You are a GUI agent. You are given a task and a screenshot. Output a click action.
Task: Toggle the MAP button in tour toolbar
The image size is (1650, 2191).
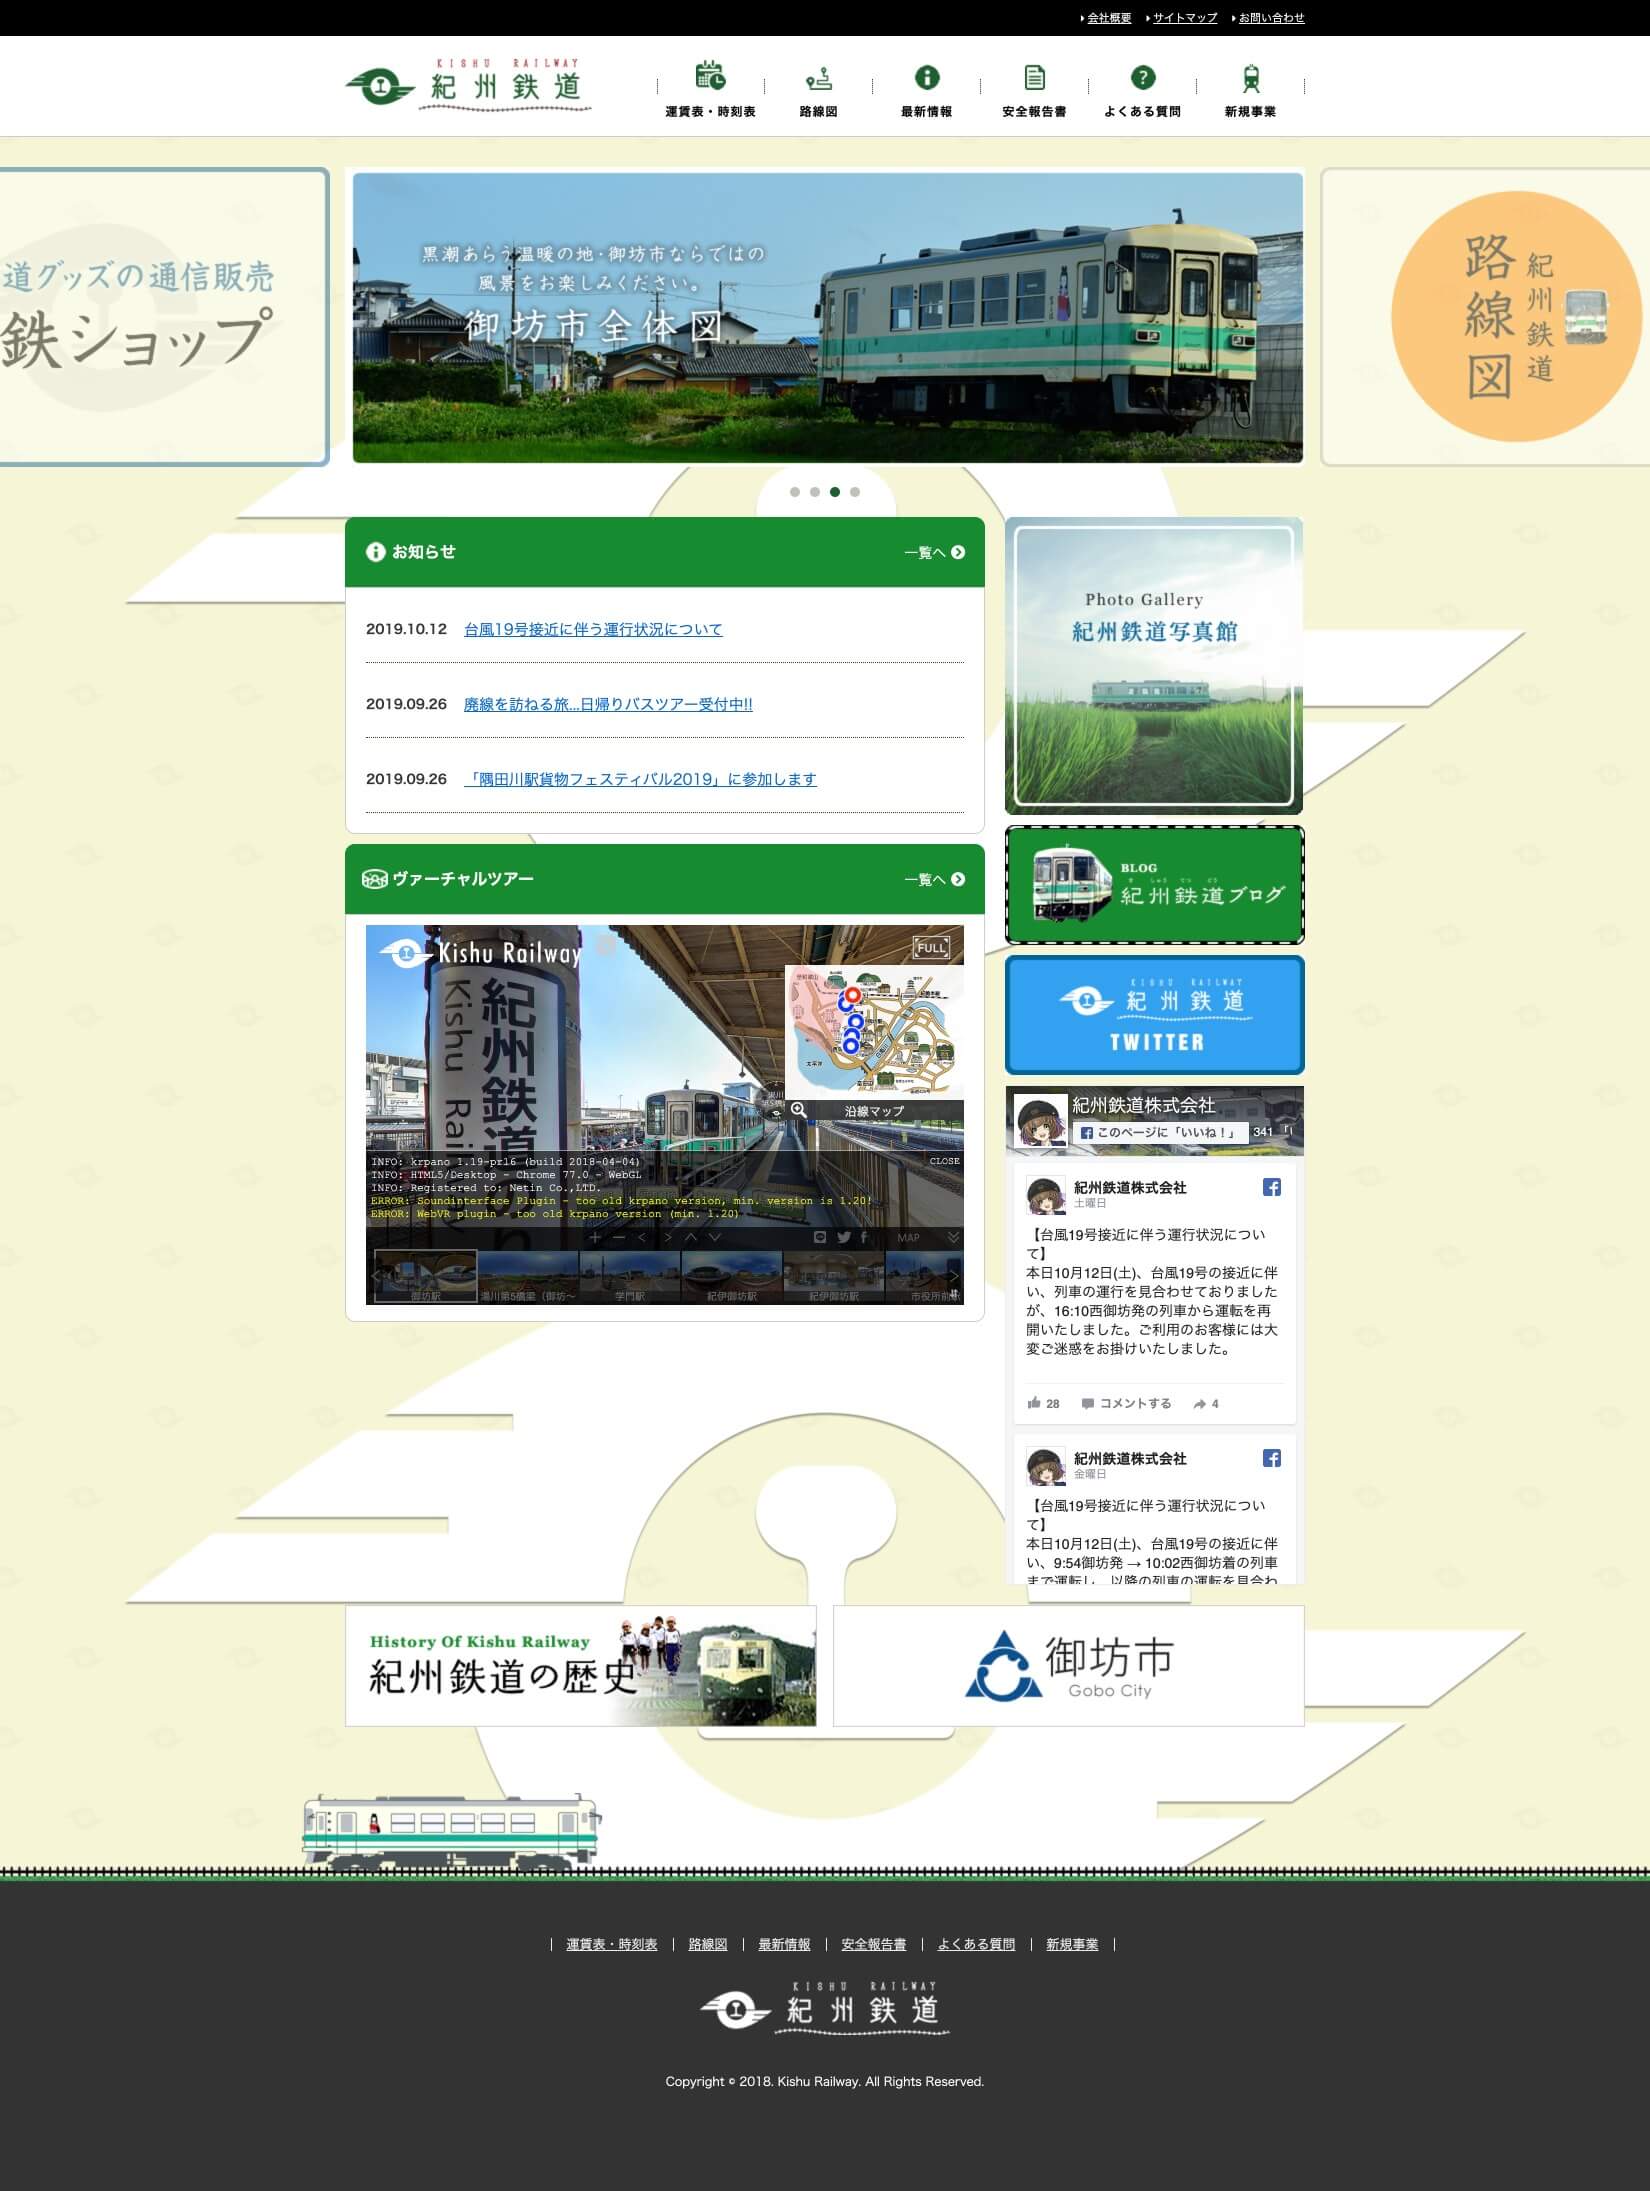(x=908, y=1237)
